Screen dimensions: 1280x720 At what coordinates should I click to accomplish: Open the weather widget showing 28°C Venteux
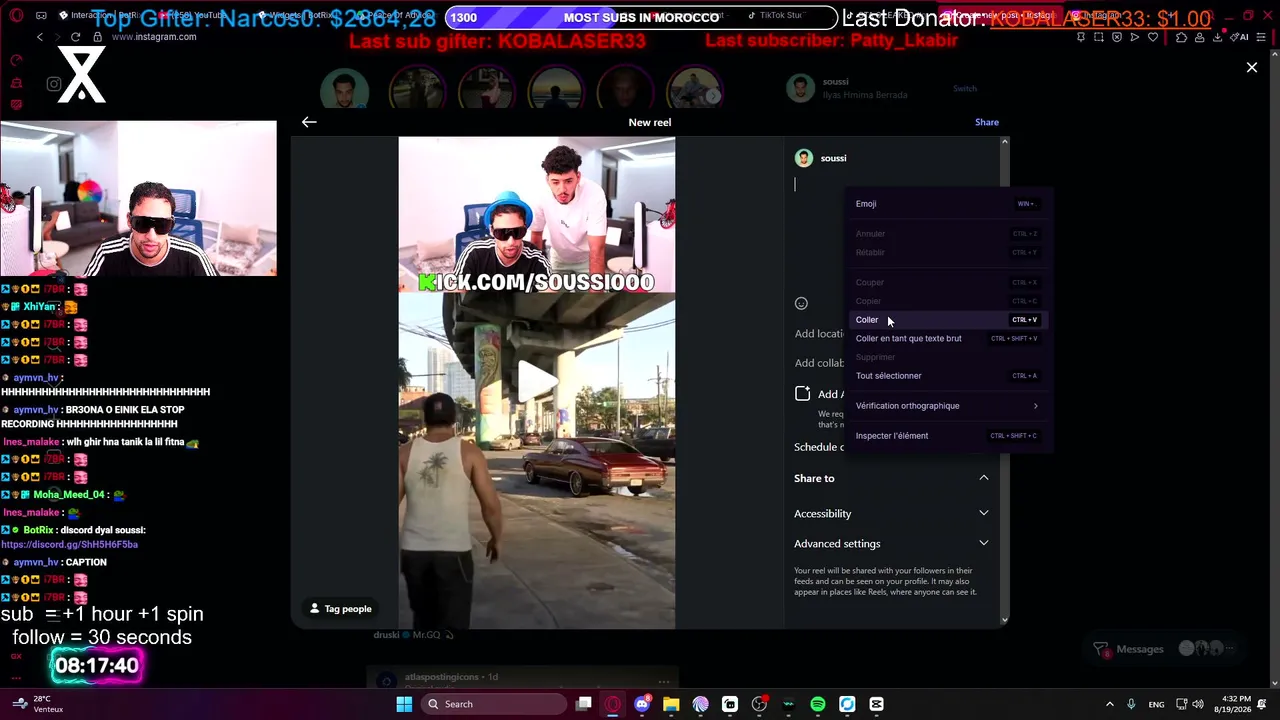40,704
